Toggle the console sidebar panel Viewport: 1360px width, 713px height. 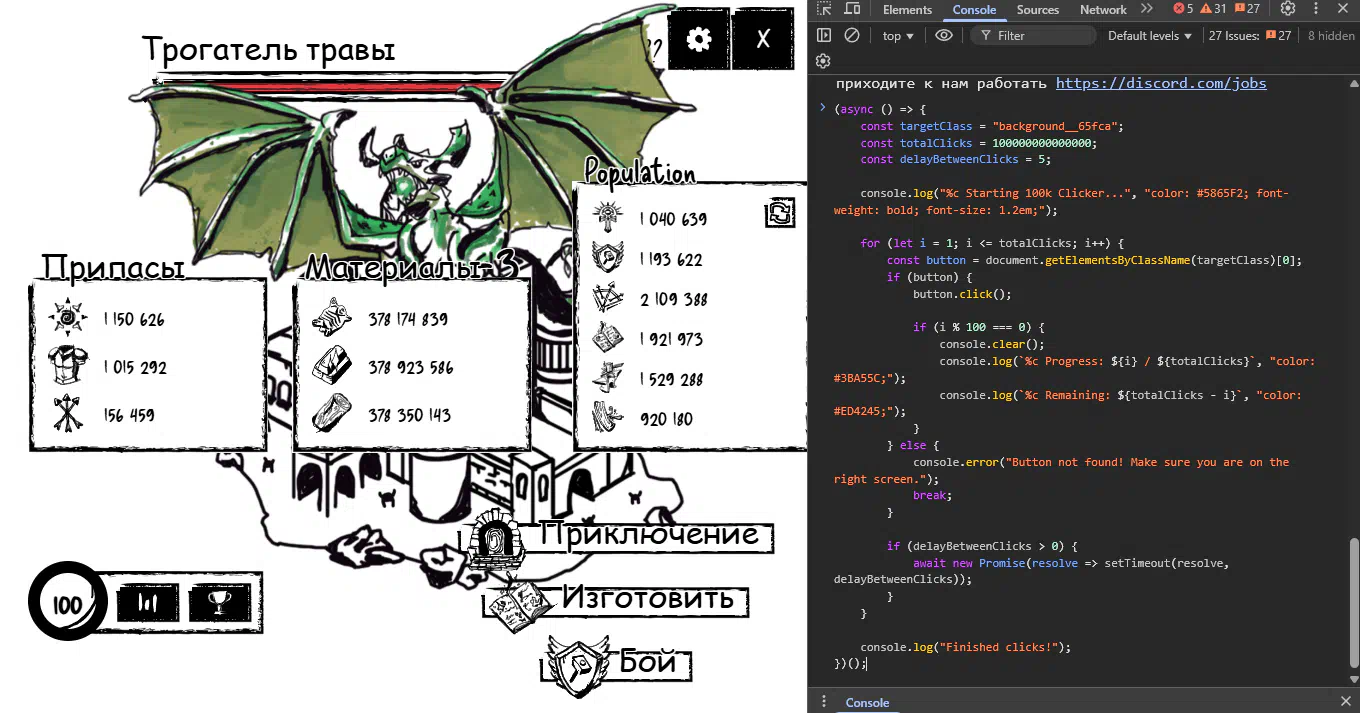point(823,35)
